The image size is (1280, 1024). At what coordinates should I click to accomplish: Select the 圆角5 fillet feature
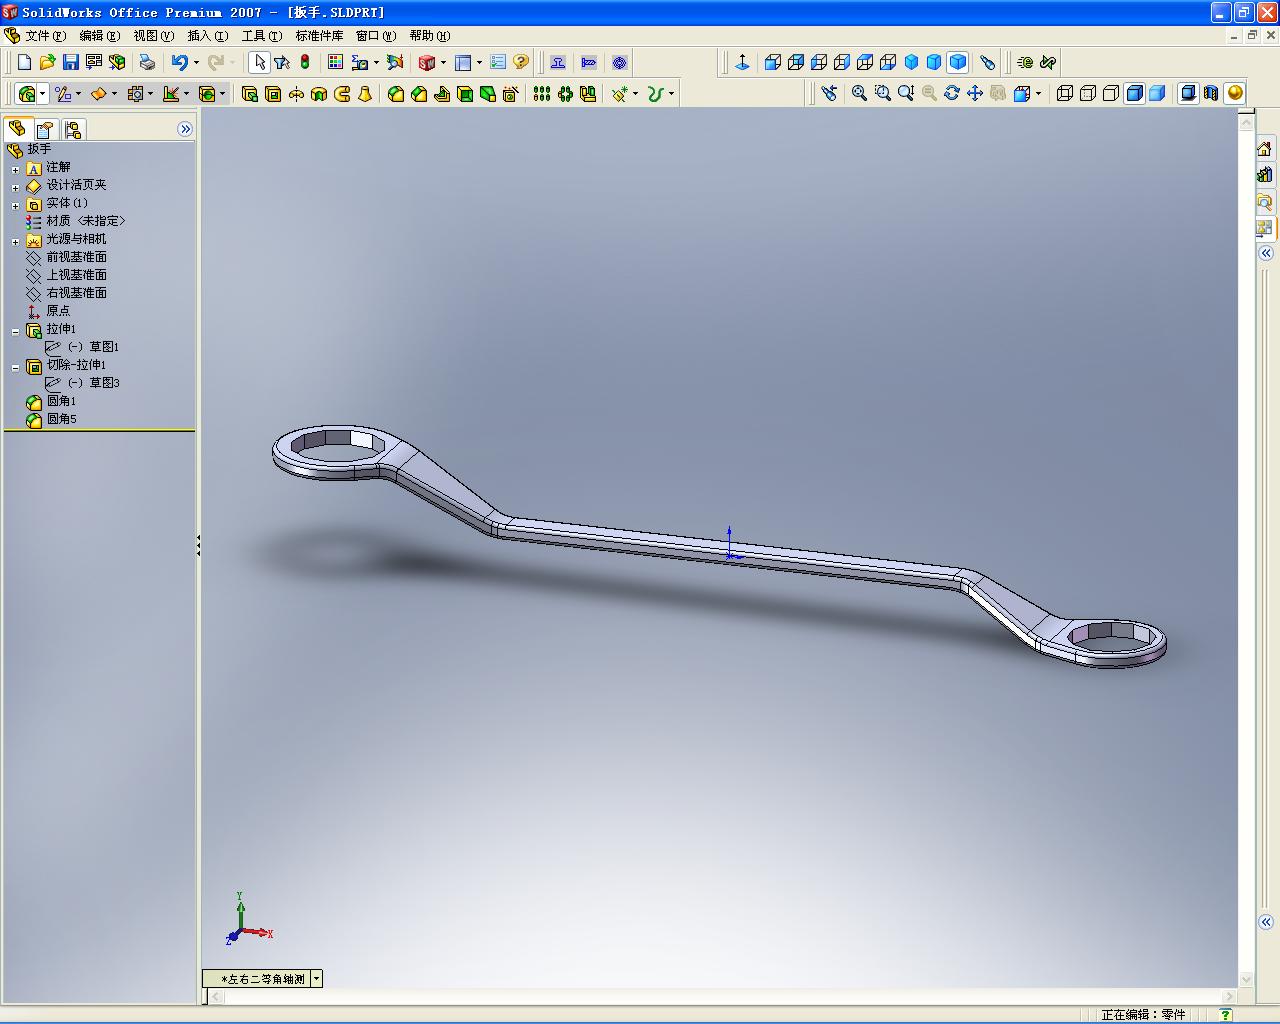click(x=61, y=419)
